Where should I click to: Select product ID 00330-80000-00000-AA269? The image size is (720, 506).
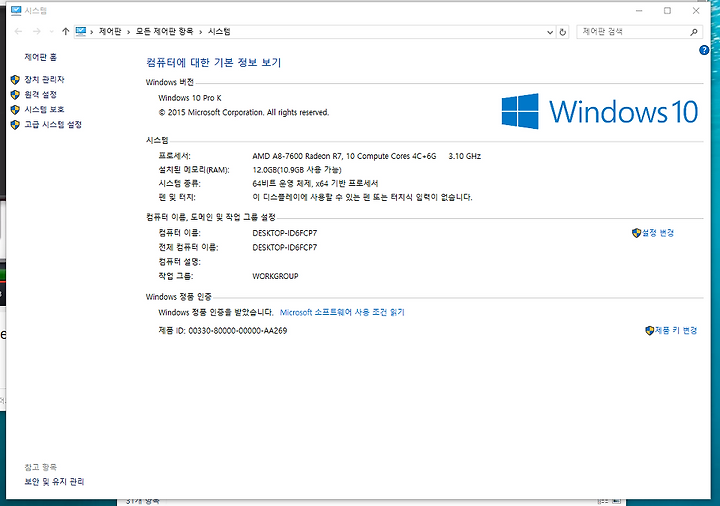coord(238,331)
